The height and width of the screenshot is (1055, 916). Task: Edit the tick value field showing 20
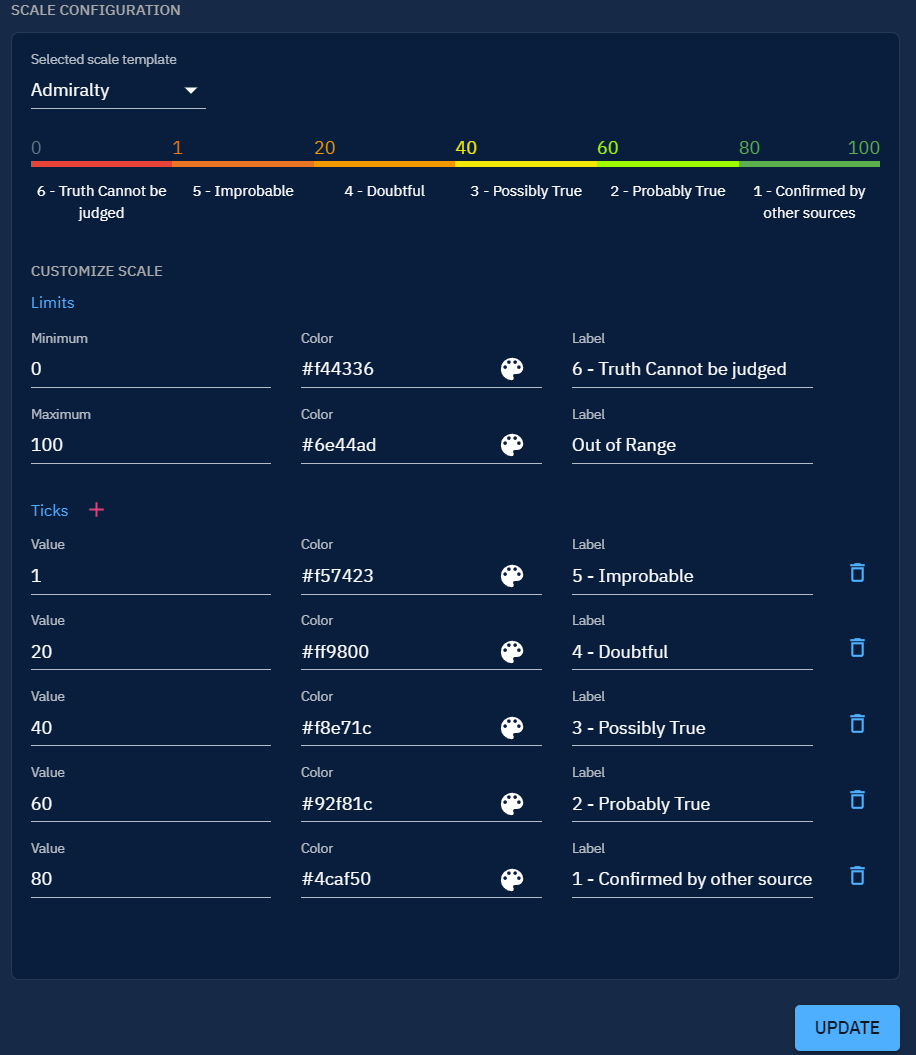pyautogui.click(x=150, y=652)
